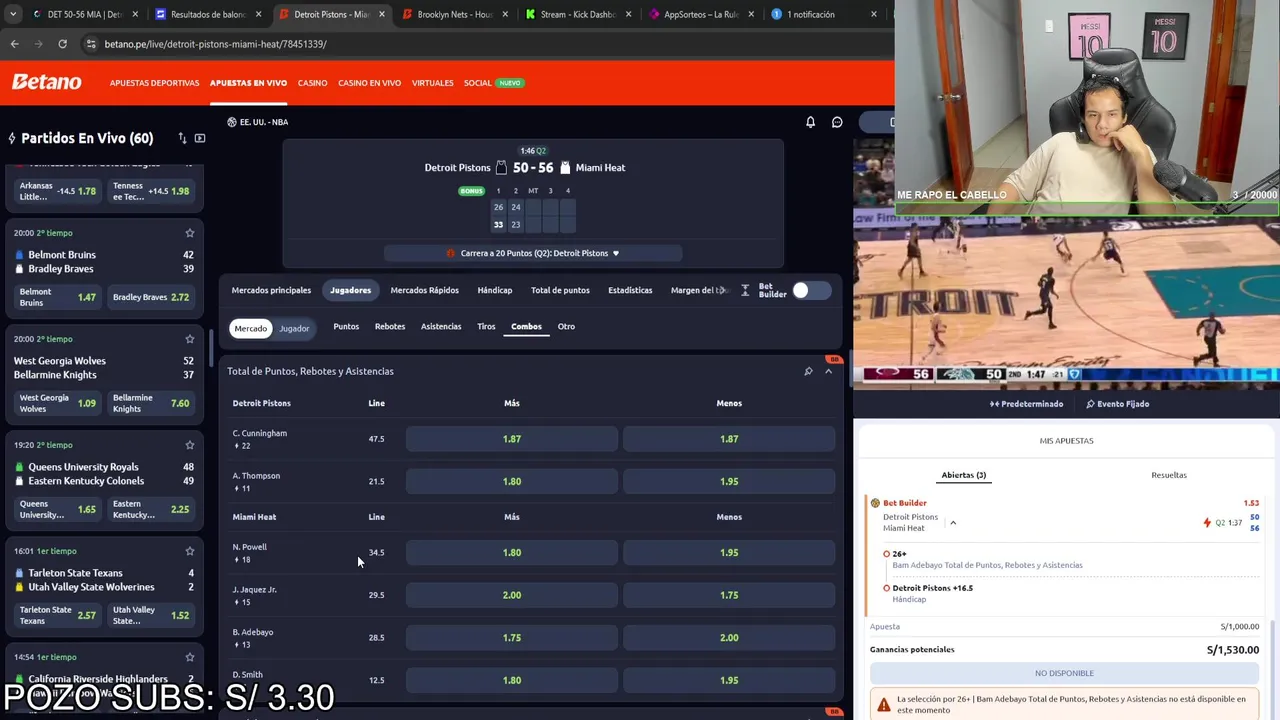The image size is (1280, 720).
Task: Bet B. Adebayo Menos 2.00
Action: click(x=729, y=638)
